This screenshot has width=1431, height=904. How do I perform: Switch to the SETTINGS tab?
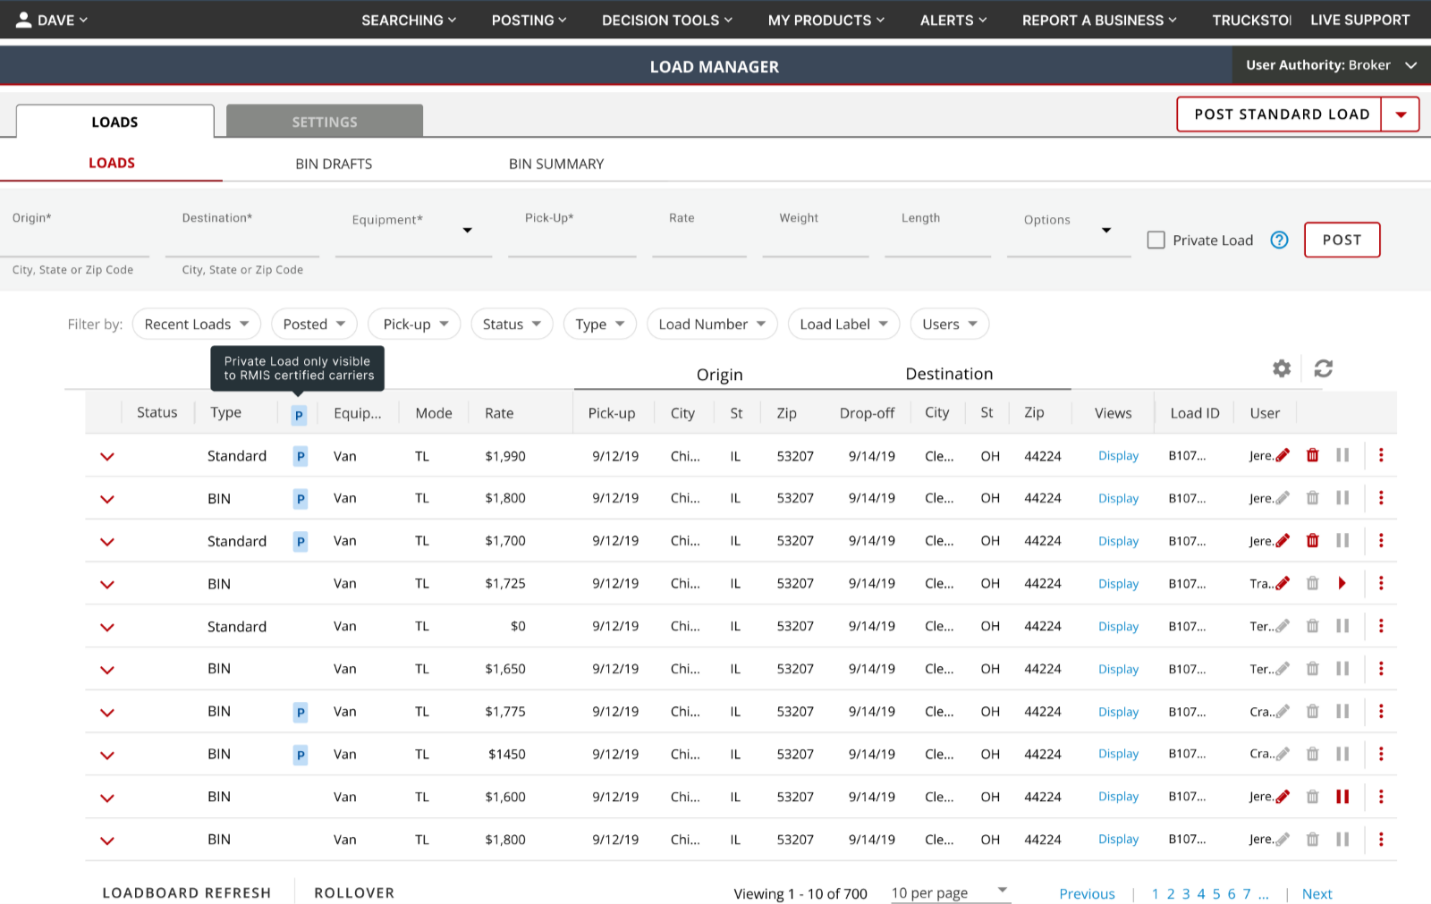pos(325,121)
